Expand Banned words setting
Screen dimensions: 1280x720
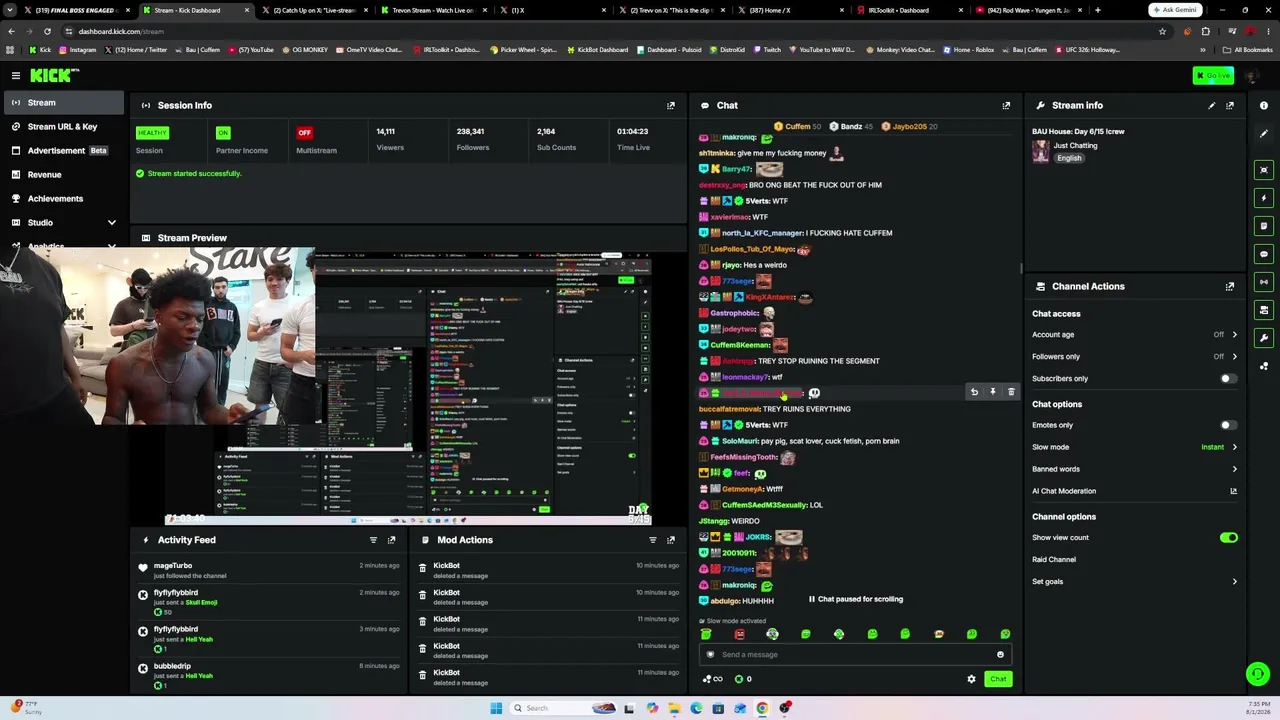pos(1135,469)
